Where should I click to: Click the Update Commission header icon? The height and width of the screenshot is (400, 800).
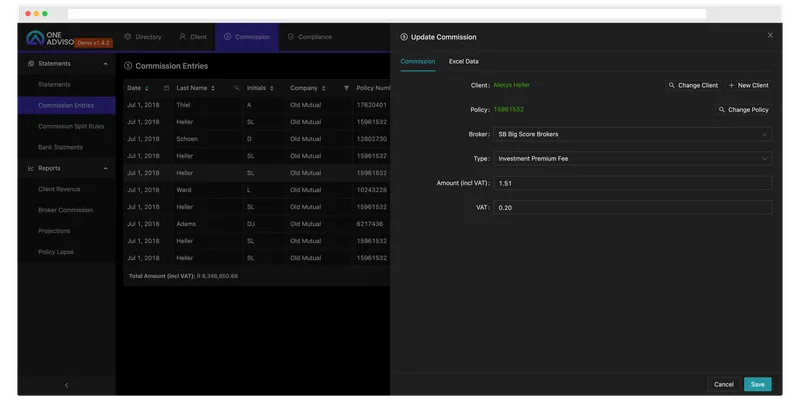coord(404,37)
